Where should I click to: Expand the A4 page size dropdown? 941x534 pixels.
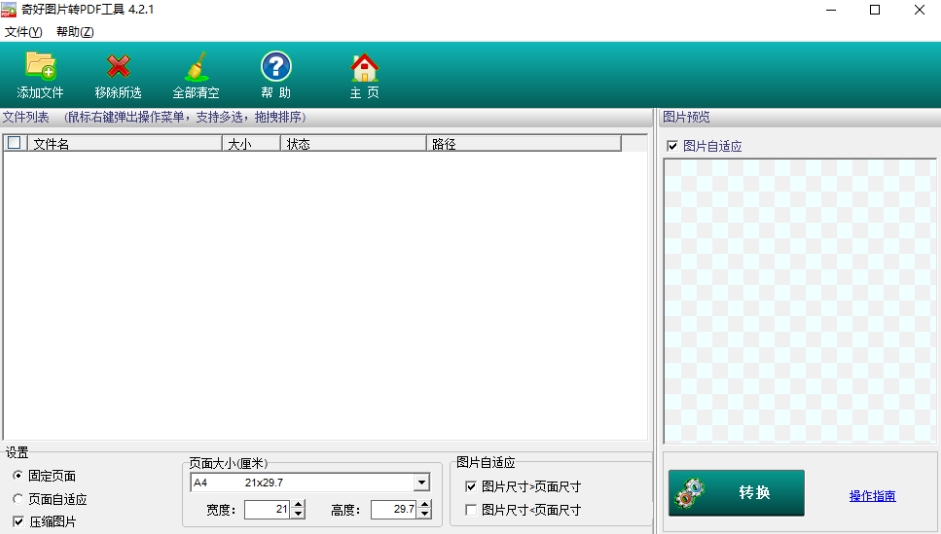click(x=421, y=483)
